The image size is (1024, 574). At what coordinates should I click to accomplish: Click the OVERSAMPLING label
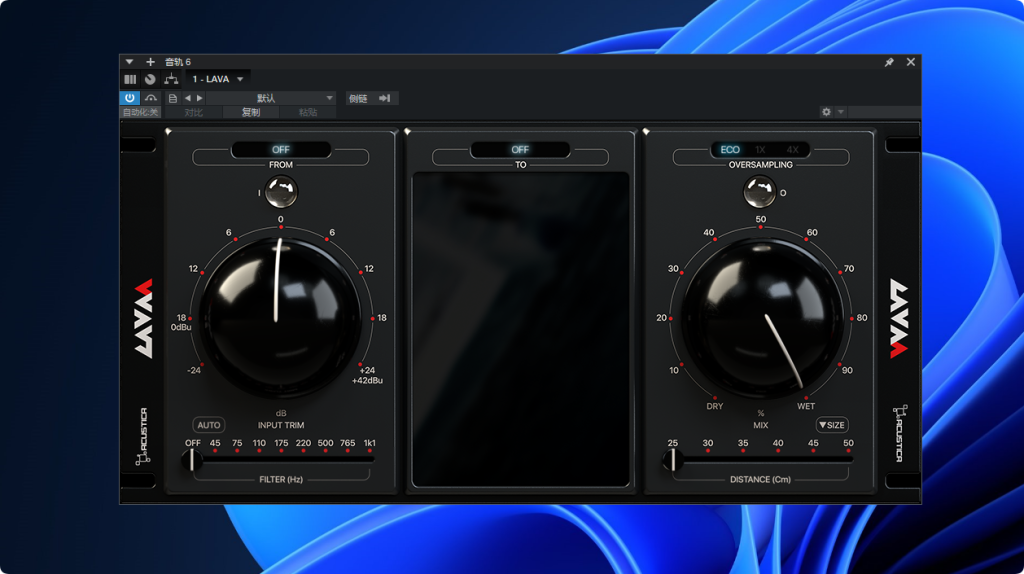(x=761, y=165)
